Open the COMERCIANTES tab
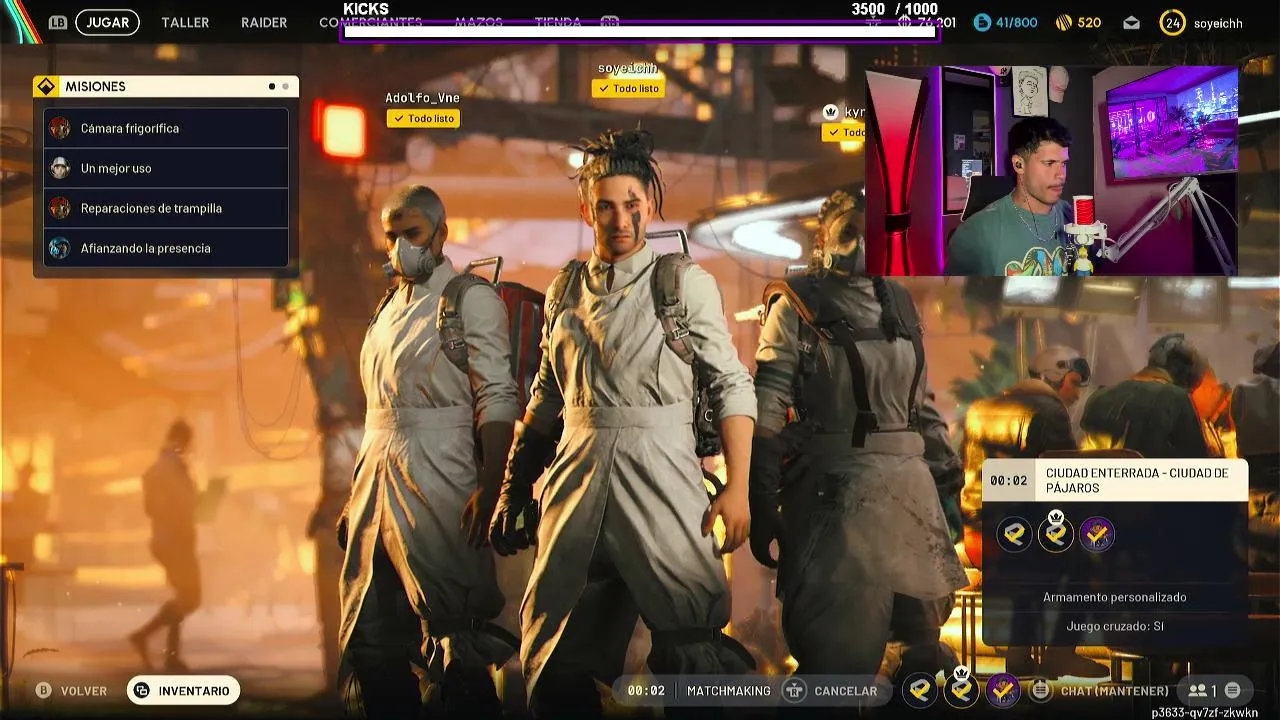1280x720 pixels. click(370, 22)
